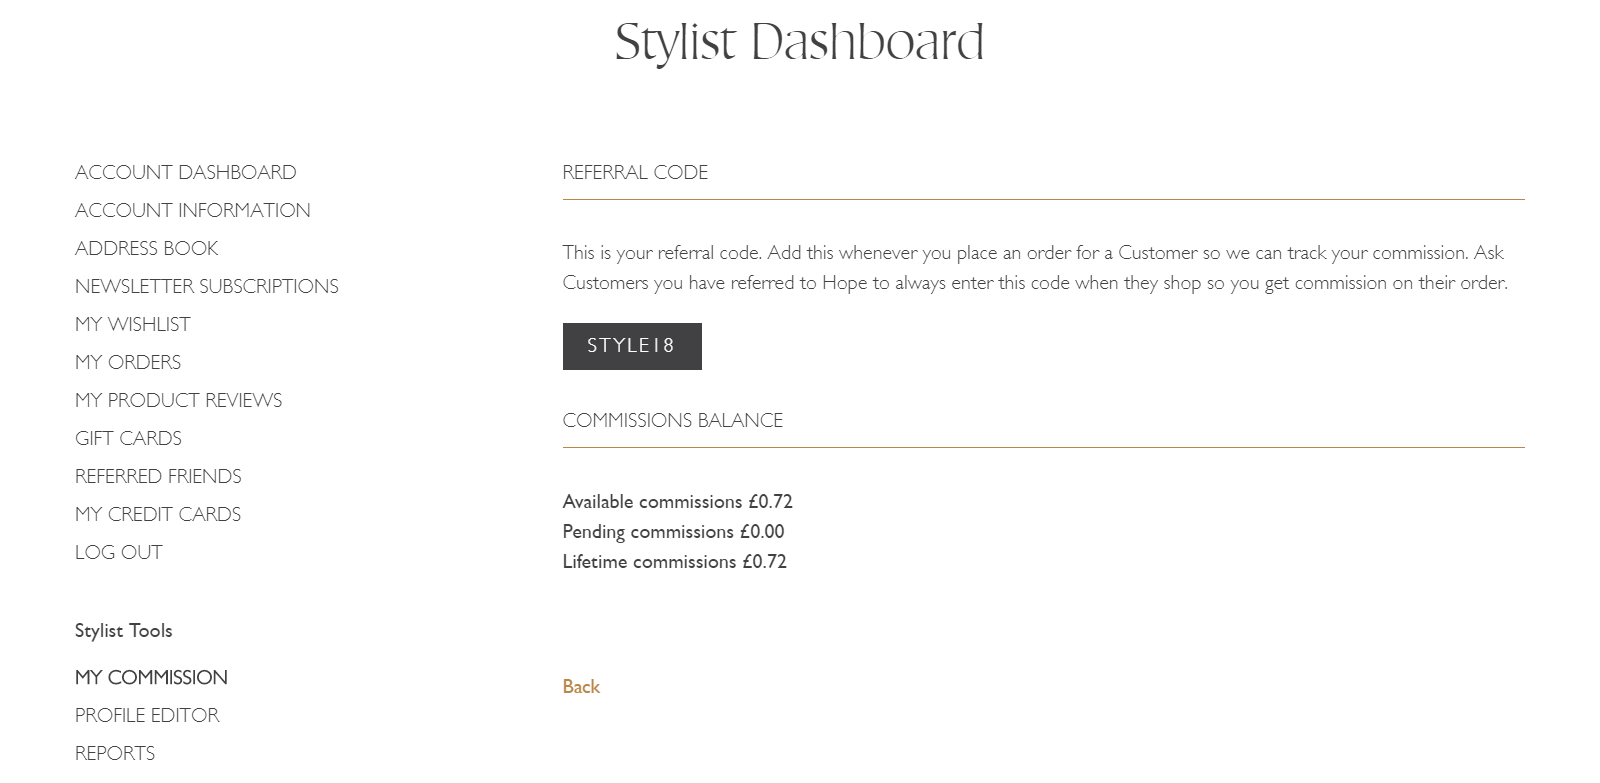Go to Gift Cards section
This screenshot has width=1600, height=783.
128,438
